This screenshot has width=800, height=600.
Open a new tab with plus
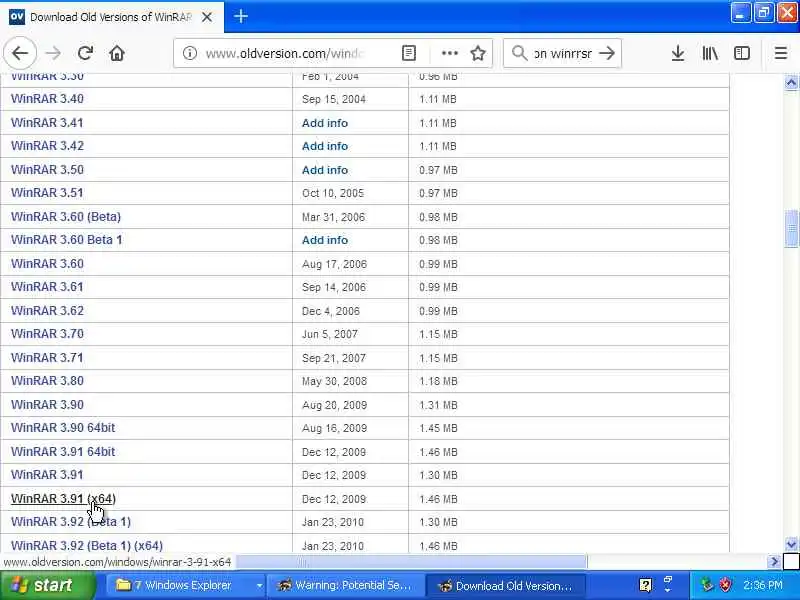(240, 16)
